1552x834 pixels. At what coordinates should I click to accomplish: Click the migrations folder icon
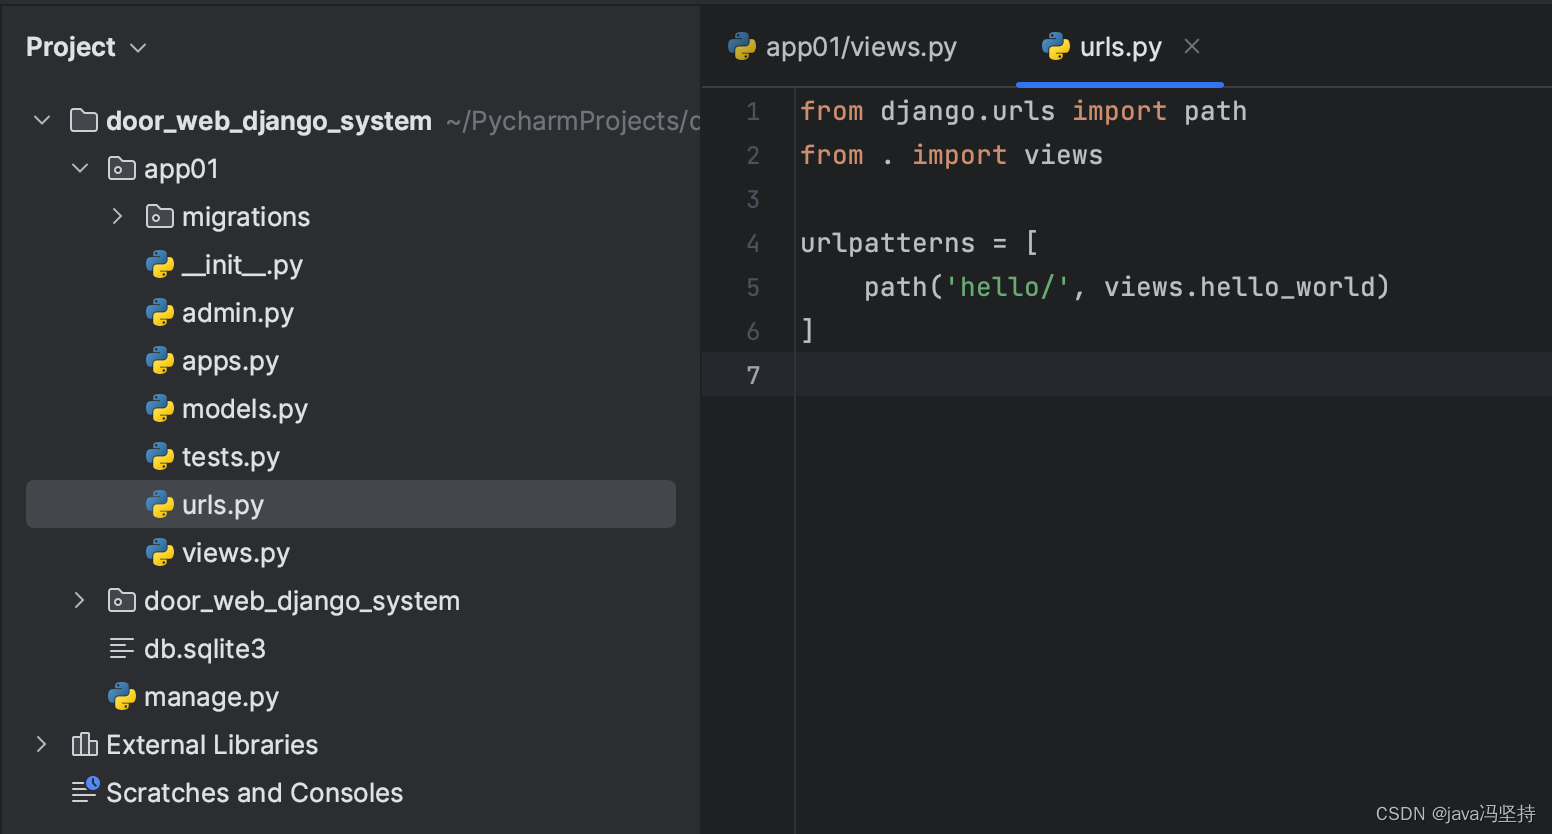[159, 217]
